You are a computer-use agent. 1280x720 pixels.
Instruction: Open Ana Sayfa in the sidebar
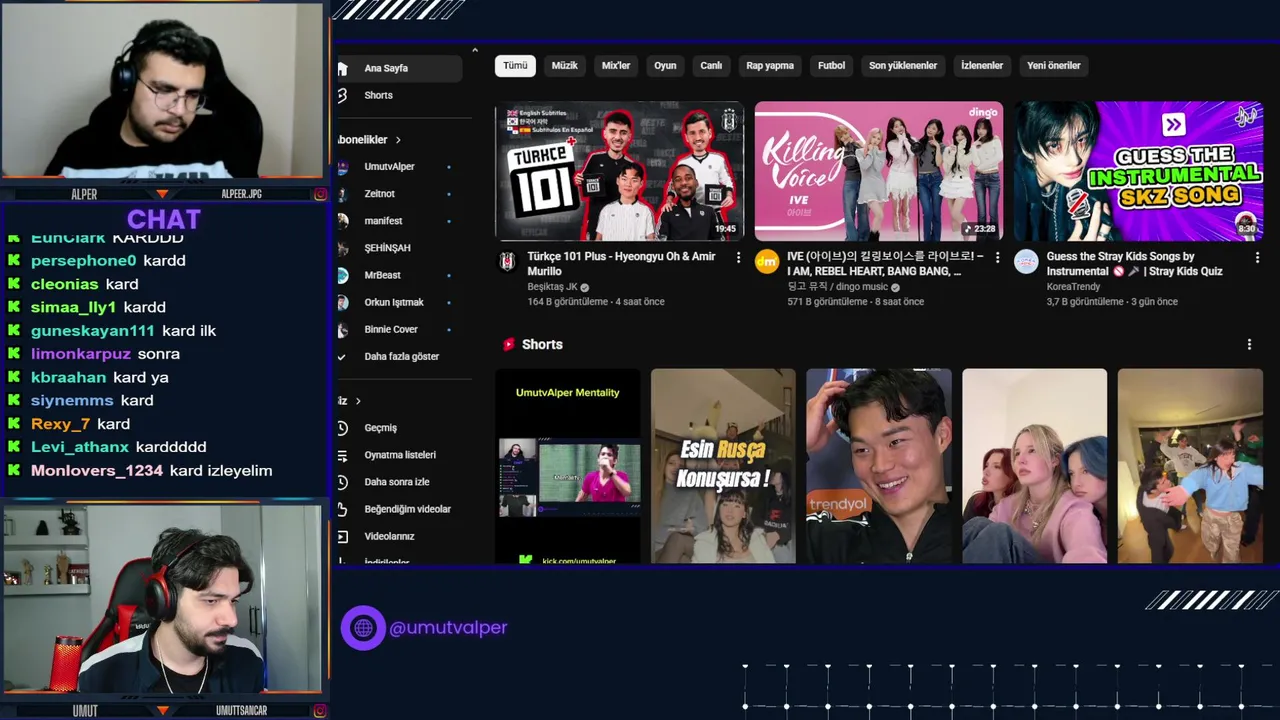coord(398,68)
